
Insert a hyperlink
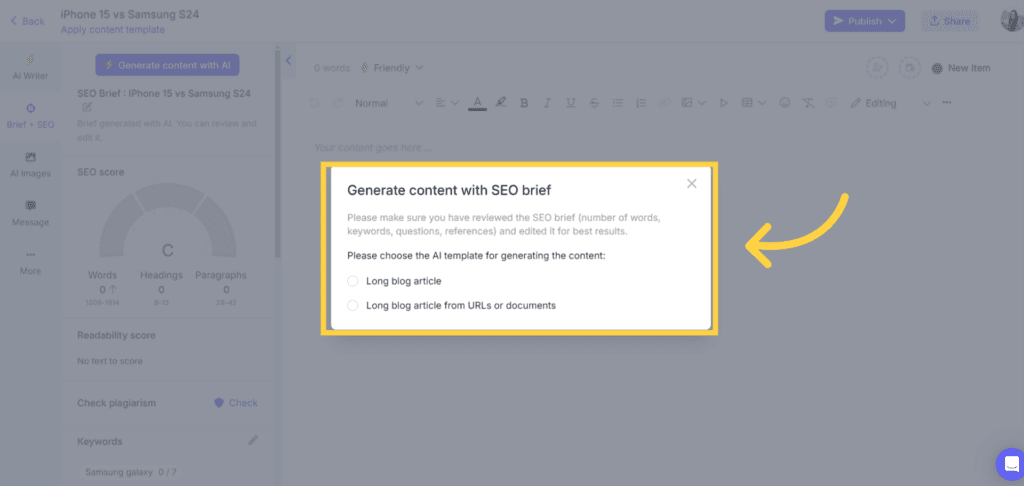(x=664, y=103)
